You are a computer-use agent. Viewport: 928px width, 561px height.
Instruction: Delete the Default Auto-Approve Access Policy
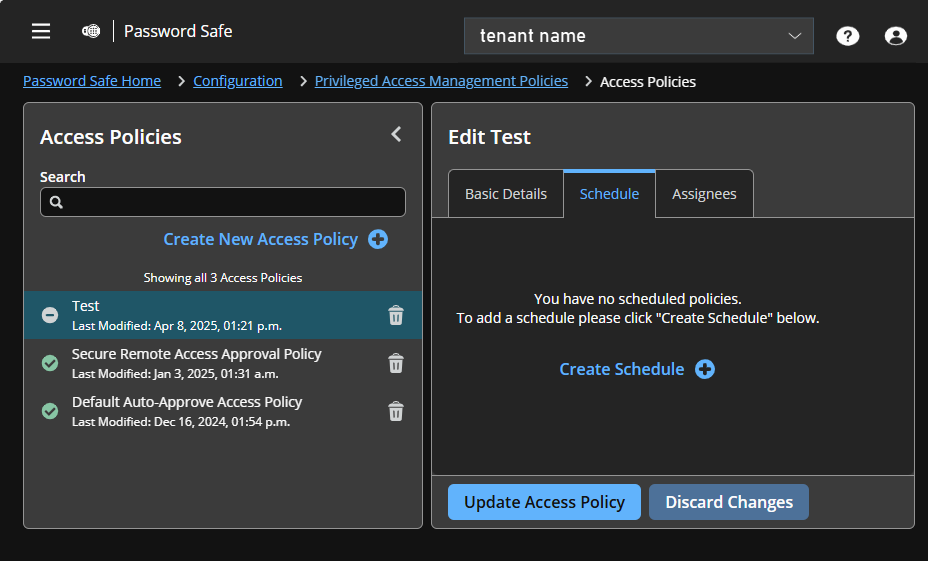[396, 411]
